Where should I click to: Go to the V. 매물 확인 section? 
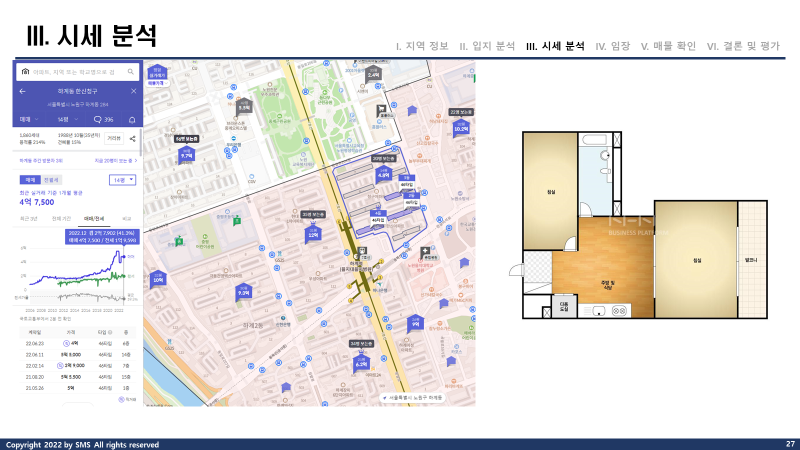tap(668, 46)
